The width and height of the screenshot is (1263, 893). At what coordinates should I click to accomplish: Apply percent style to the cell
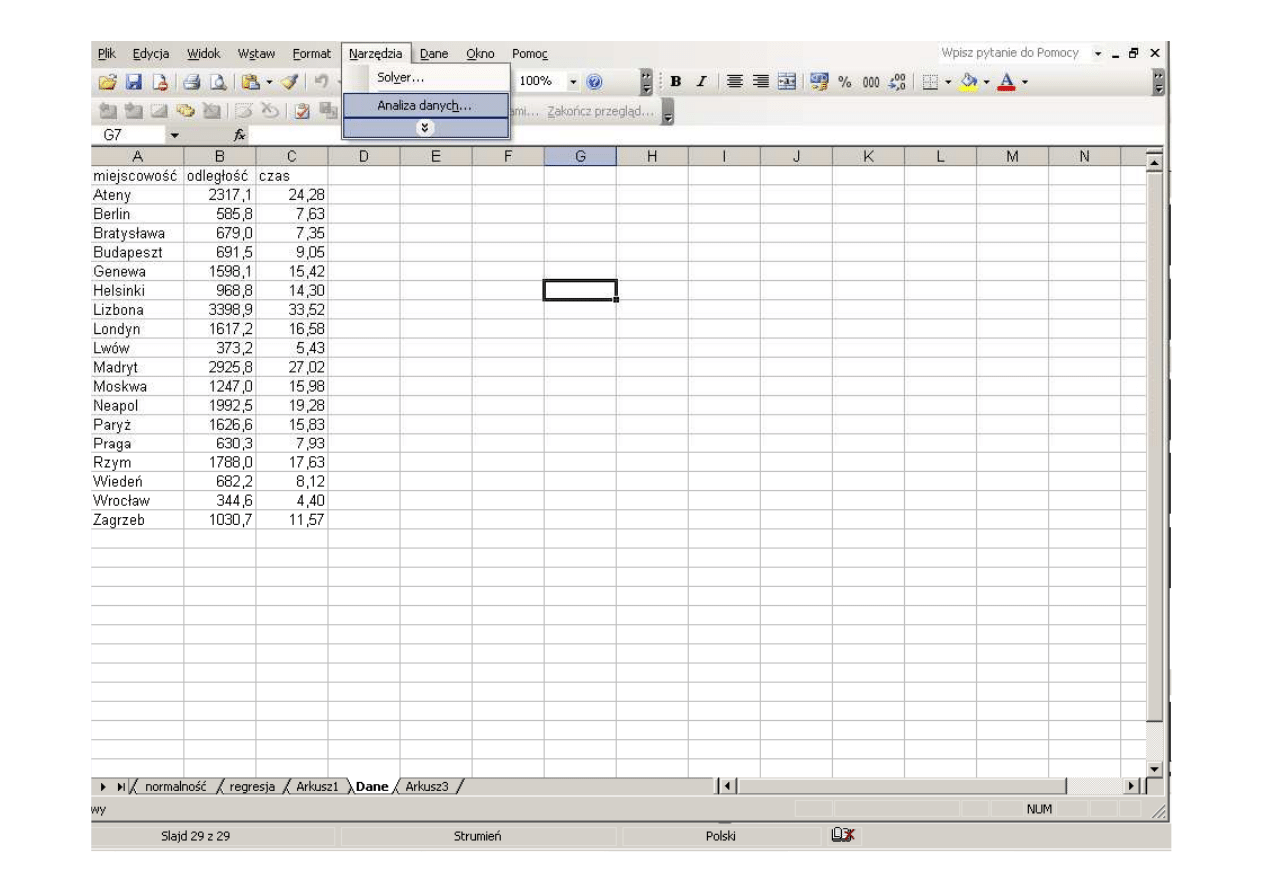843,80
